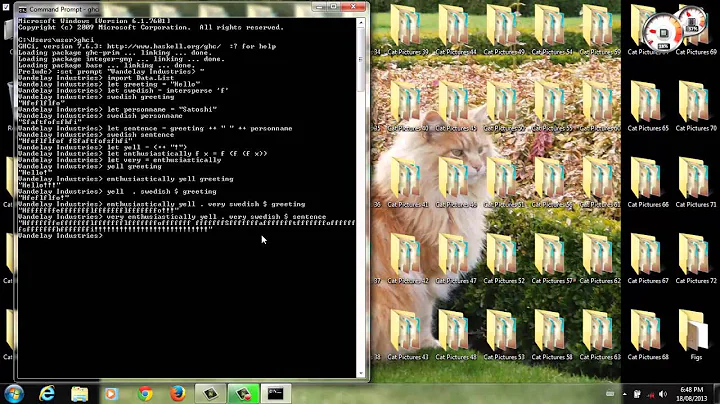Select the Cat Pictures 67 folder
This screenshot has width=720, height=404.
point(647,259)
